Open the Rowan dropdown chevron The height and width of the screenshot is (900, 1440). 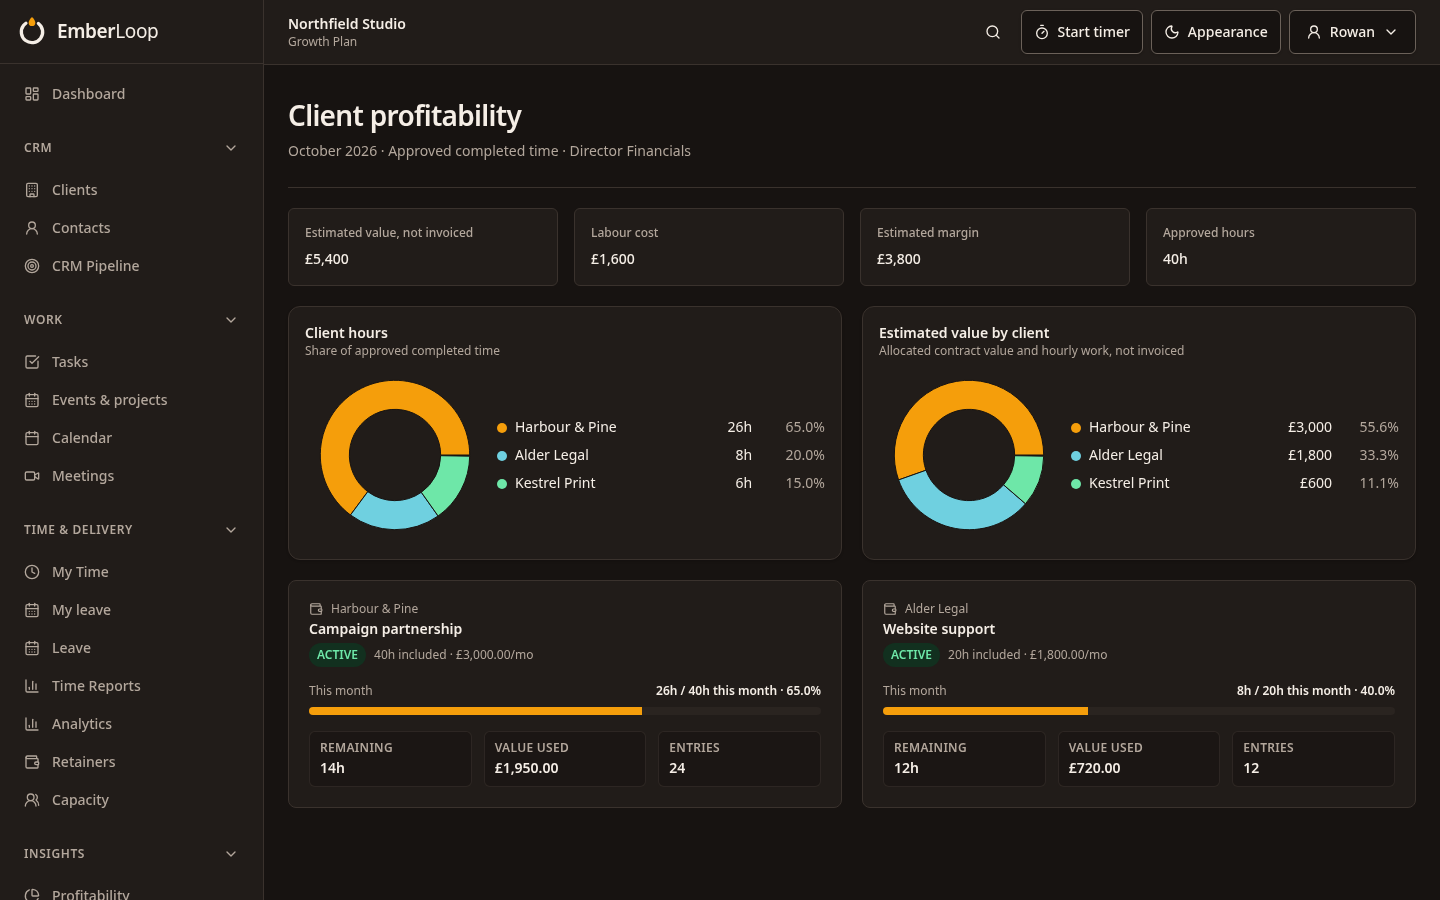pyautogui.click(x=1391, y=32)
